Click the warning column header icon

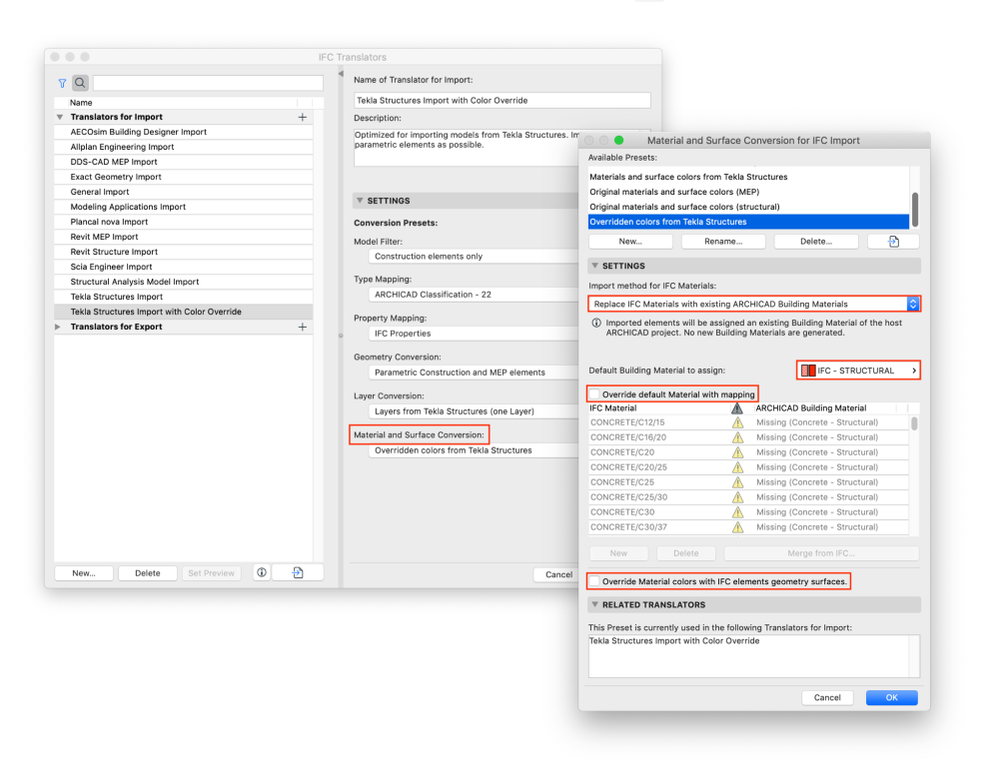click(x=737, y=408)
